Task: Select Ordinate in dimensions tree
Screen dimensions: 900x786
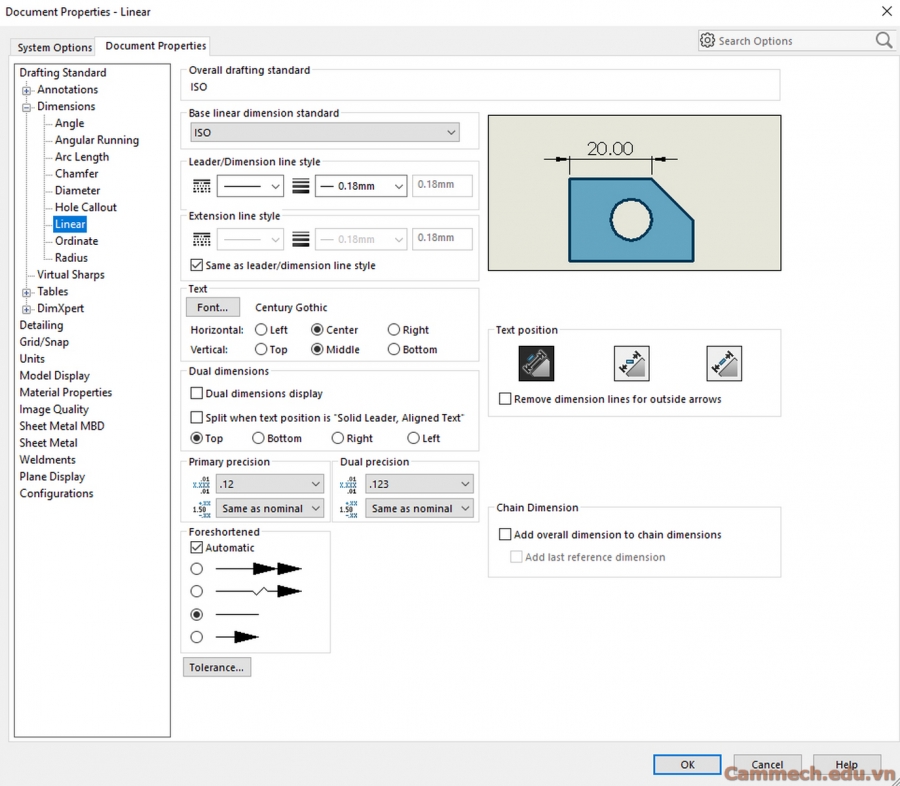Action: tap(76, 241)
